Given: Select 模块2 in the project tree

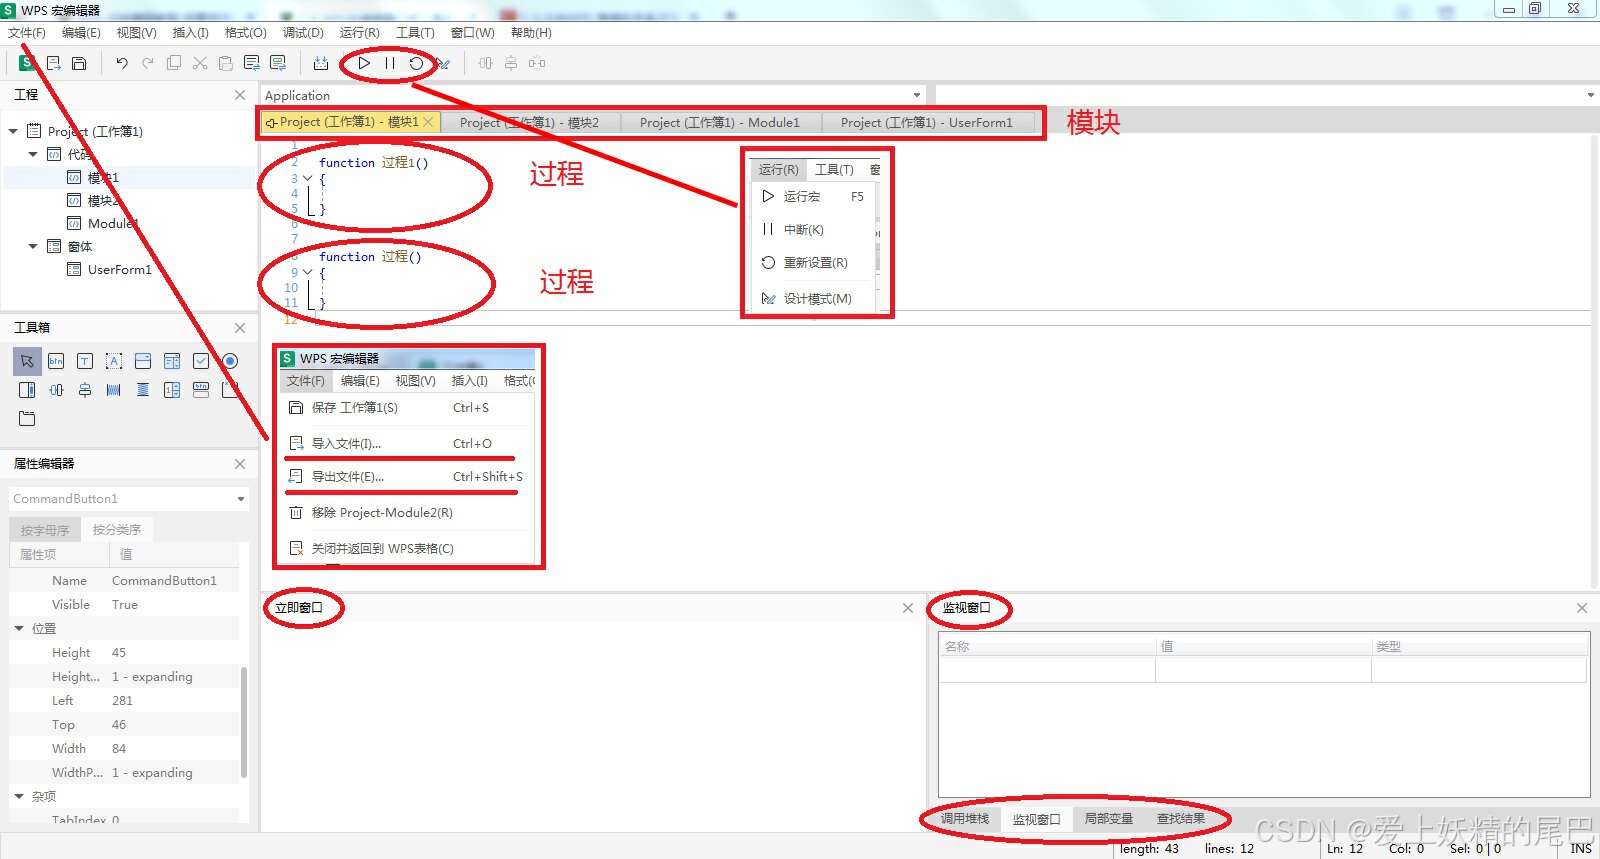Looking at the screenshot, I should tap(103, 201).
